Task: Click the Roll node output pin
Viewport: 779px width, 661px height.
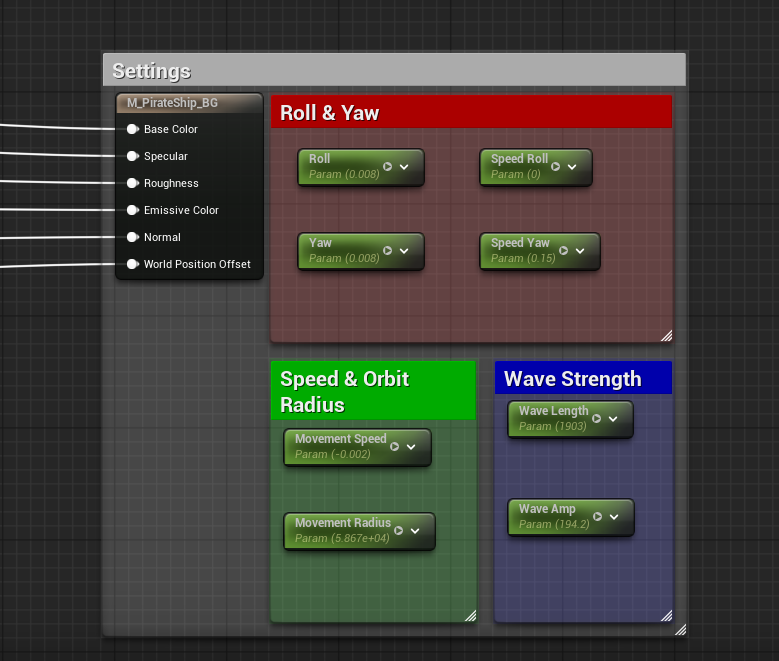Action: pos(388,167)
